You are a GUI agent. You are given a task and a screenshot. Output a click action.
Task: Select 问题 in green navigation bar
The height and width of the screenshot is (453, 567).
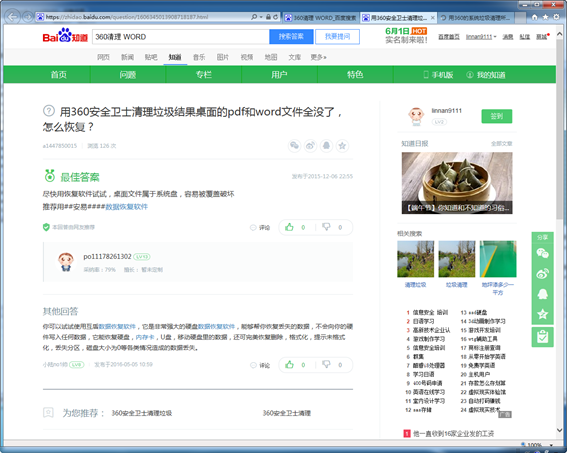(x=128, y=74)
